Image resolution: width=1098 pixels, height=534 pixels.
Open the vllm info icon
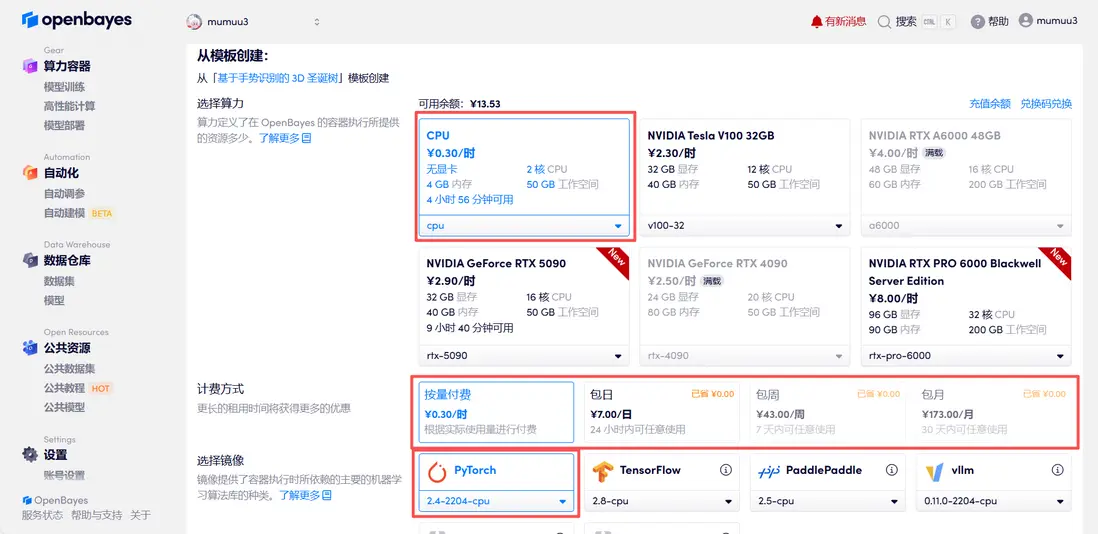point(1057,470)
